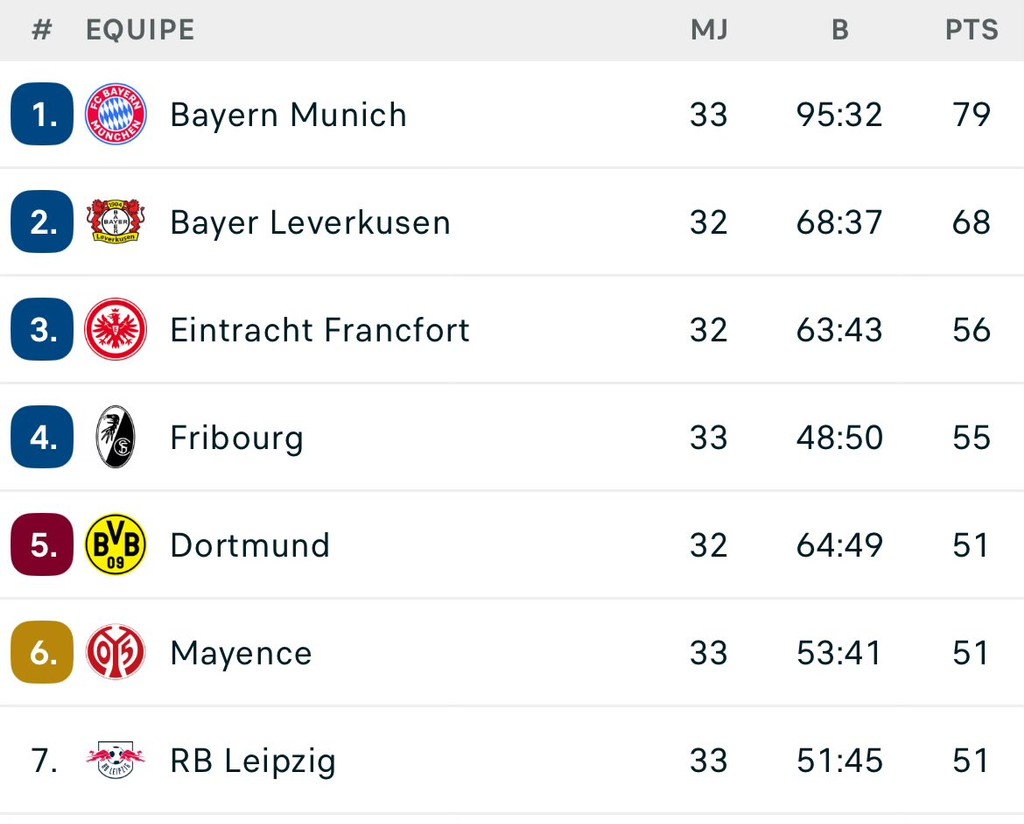Open the RB Leipzig bulls logo
1024x824 pixels.
(116, 759)
